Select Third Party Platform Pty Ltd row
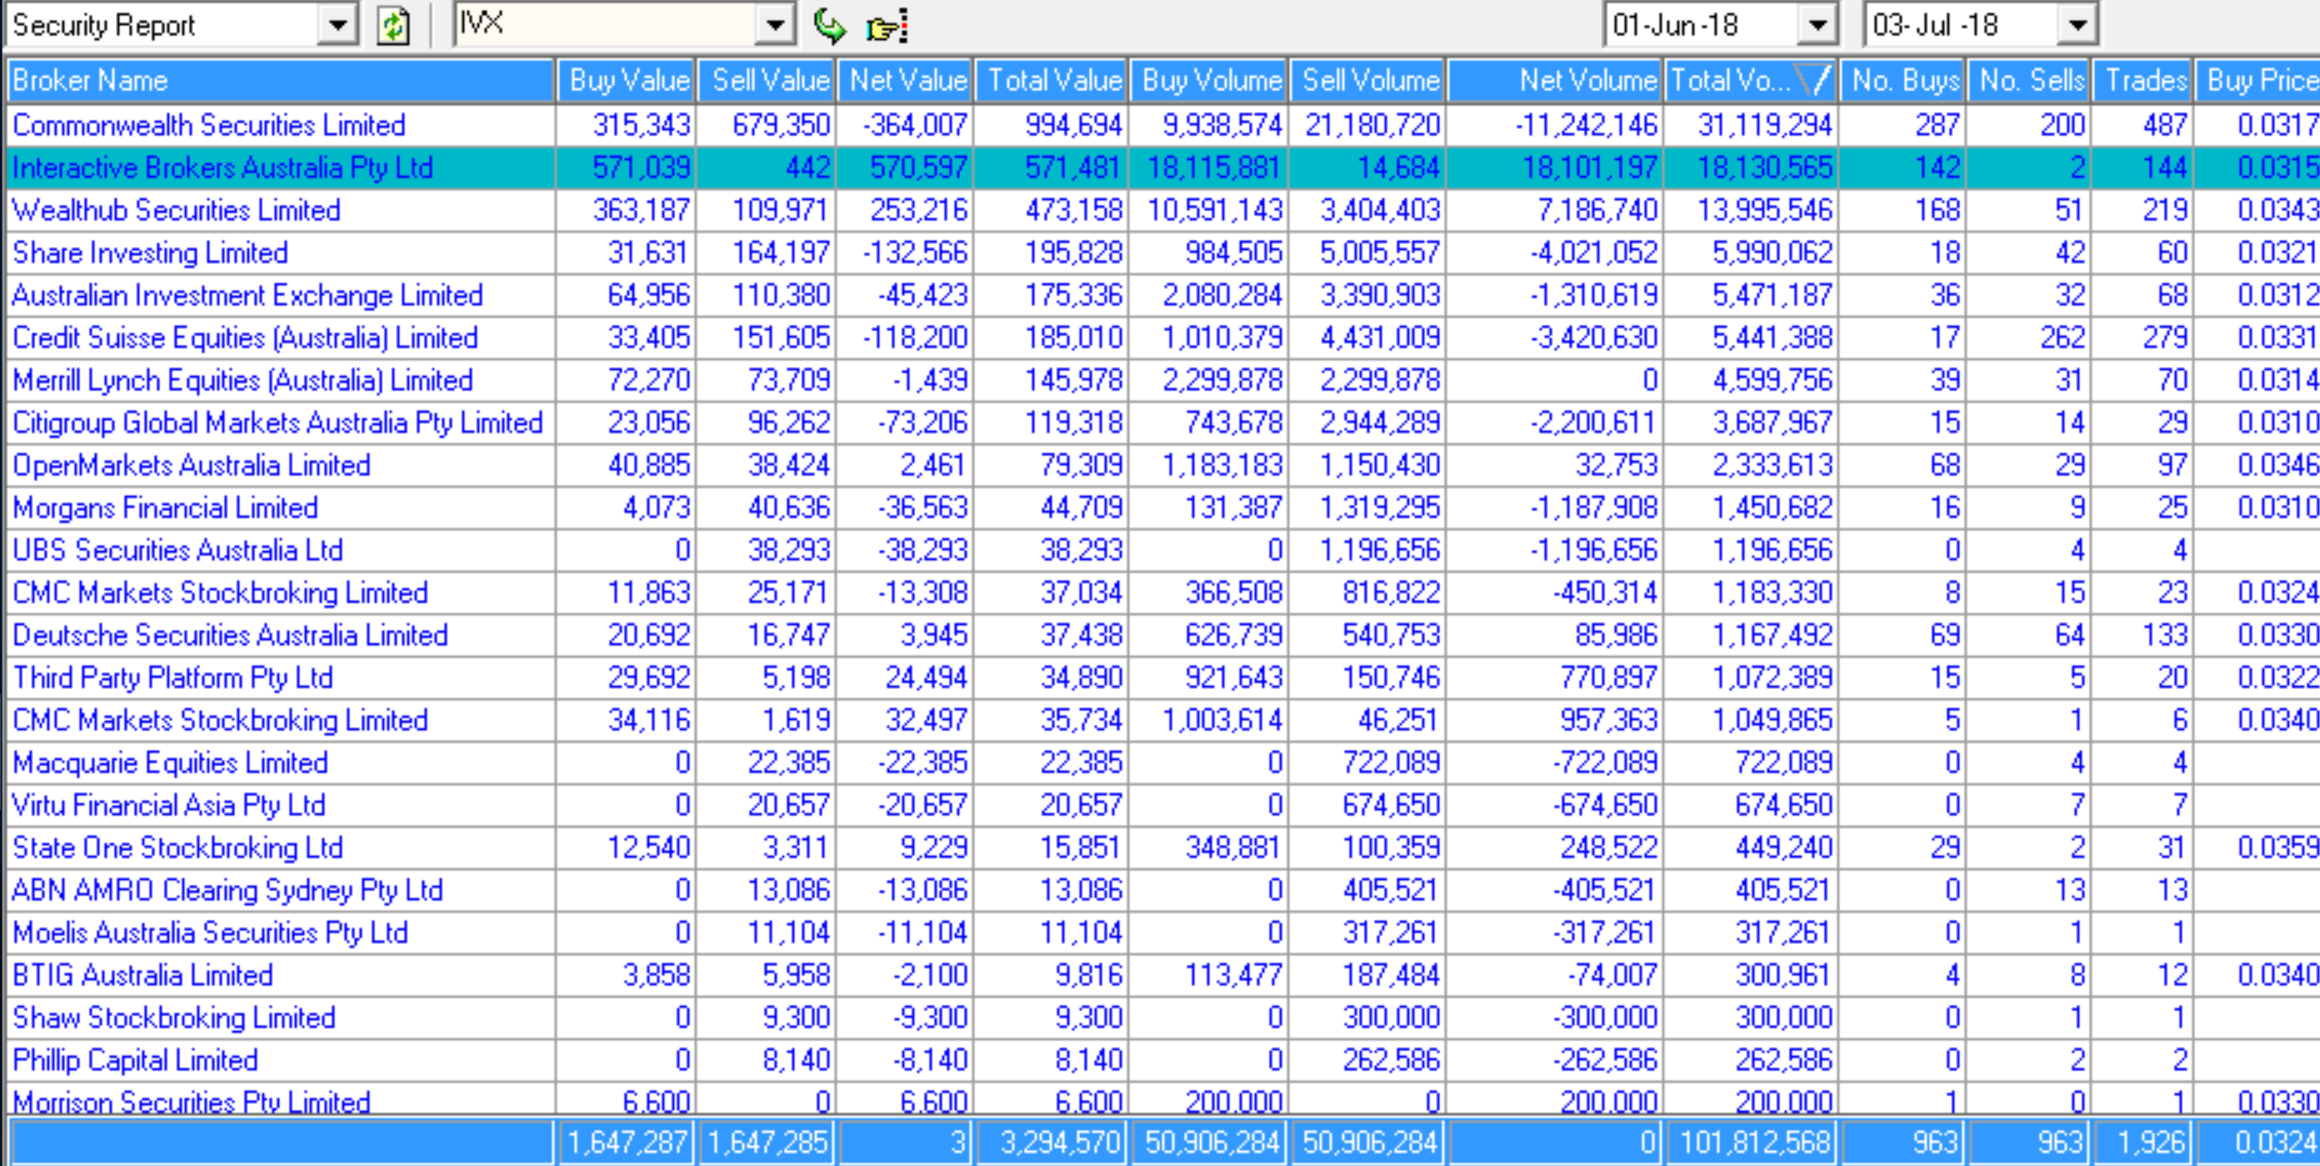The height and width of the screenshot is (1166, 2320). click(1163, 678)
